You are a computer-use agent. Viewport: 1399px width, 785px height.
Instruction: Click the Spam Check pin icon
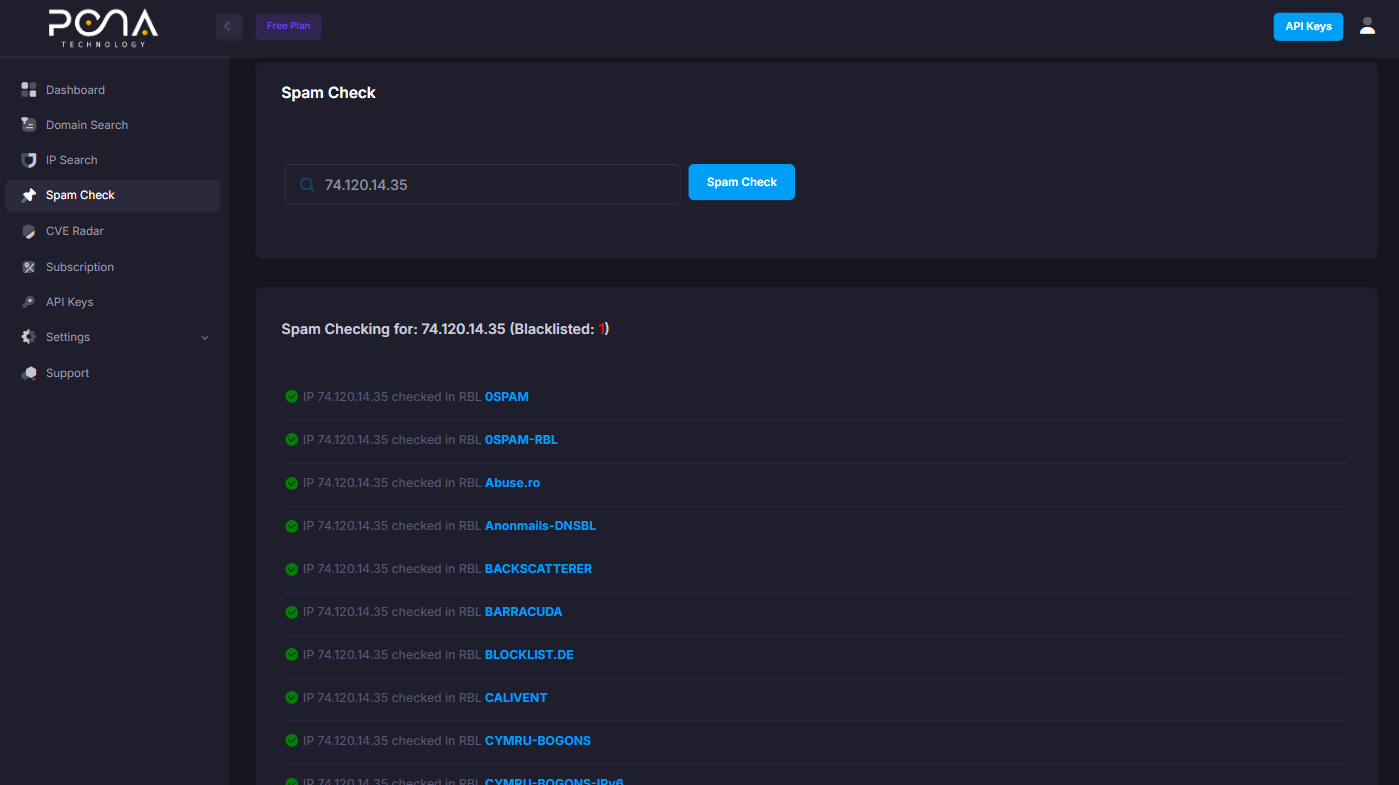point(29,195)
